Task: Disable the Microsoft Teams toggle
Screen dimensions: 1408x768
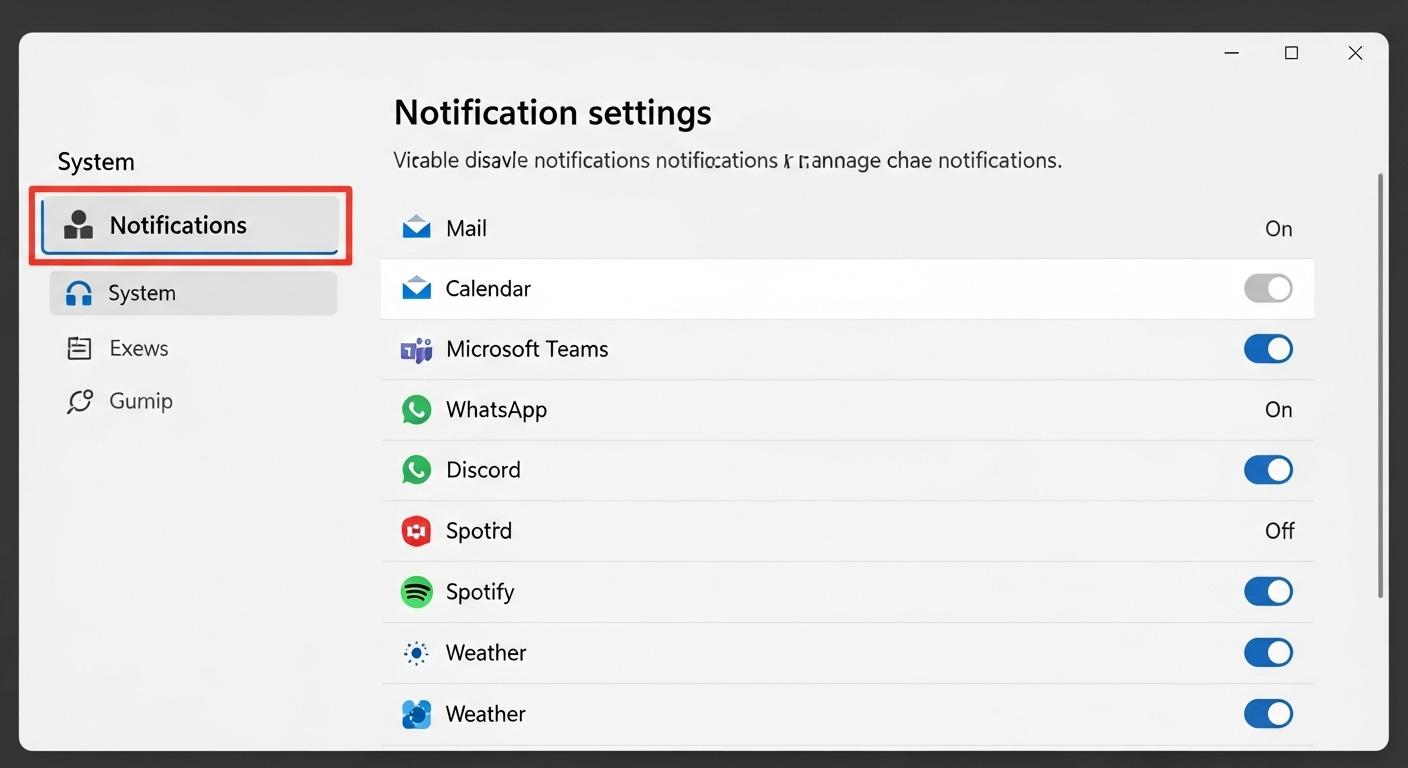Action: coord(1268,349)
